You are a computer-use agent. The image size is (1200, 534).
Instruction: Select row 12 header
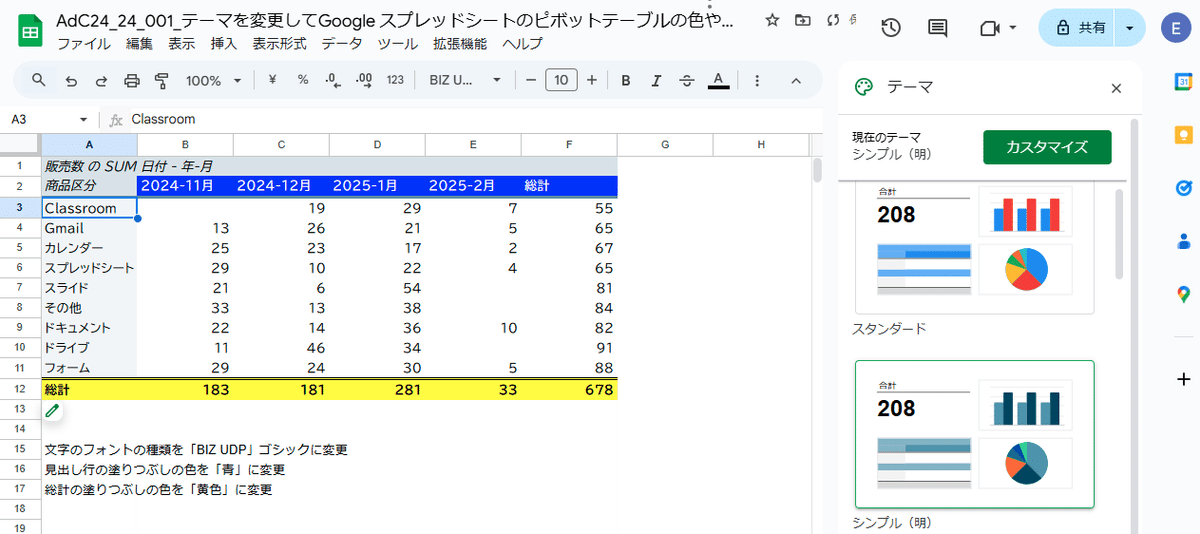point(20,389)
